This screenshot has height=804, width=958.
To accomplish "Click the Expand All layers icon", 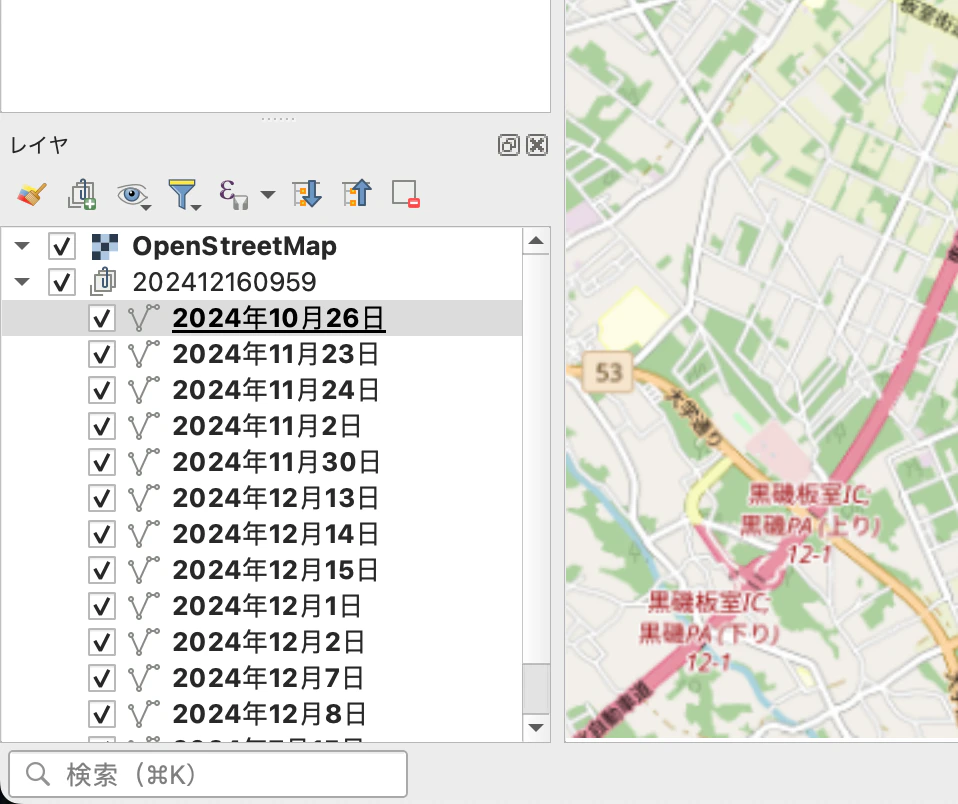I will pyautogui.click(x=307, y=194).
